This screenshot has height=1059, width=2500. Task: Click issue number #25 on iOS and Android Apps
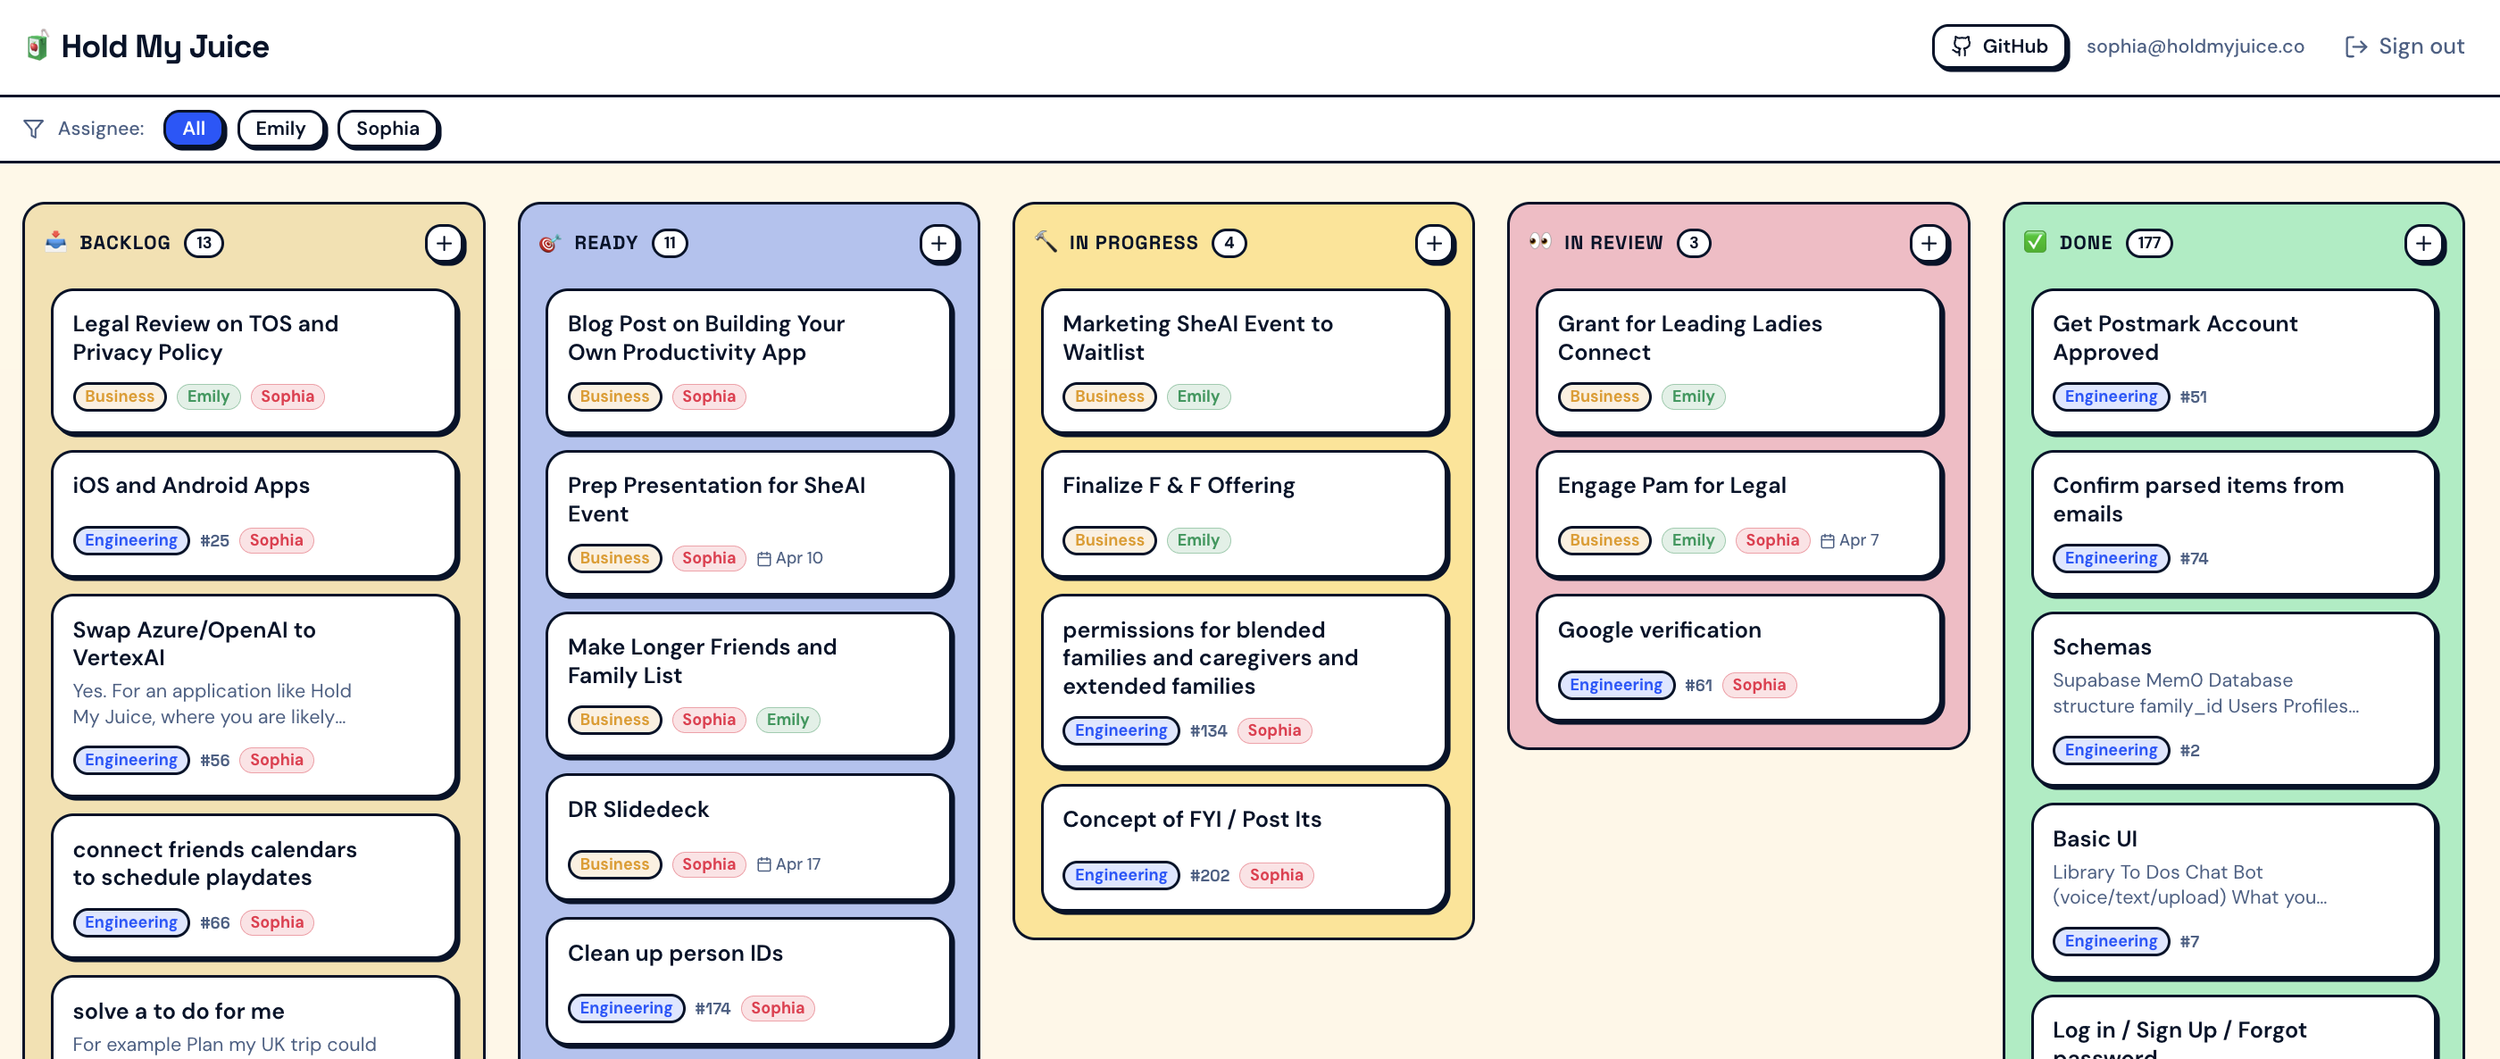click(x=214, y=540)
